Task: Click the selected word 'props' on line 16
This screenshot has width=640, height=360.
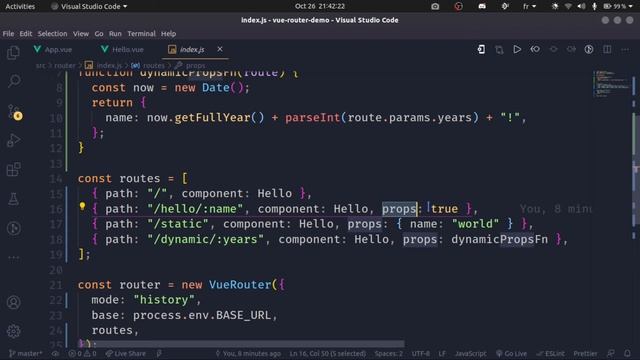Action: point(399,209)
